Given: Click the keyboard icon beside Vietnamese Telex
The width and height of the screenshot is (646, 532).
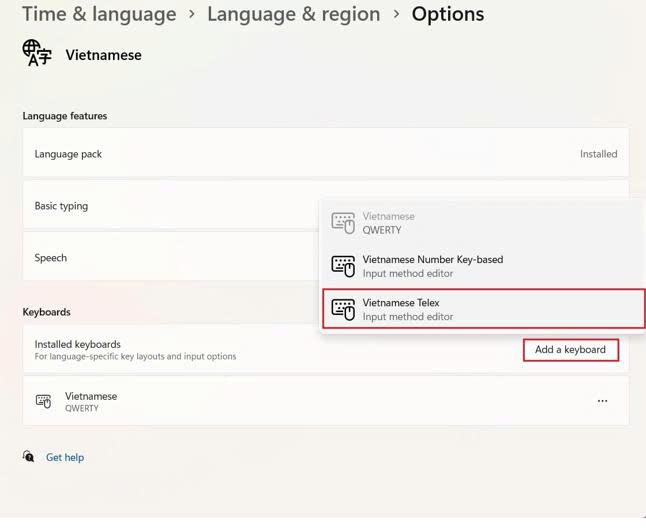Looking at the screenshot, I should coord(343,309).
